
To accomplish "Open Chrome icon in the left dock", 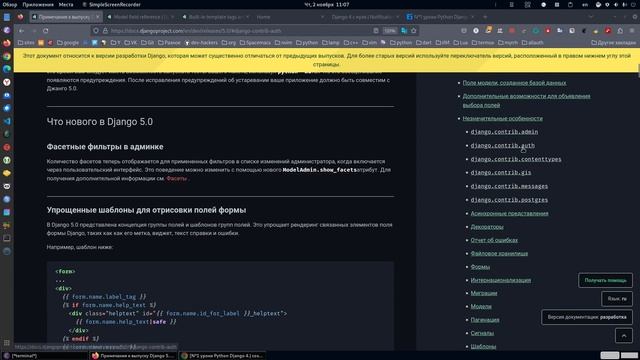I will 7,56.
